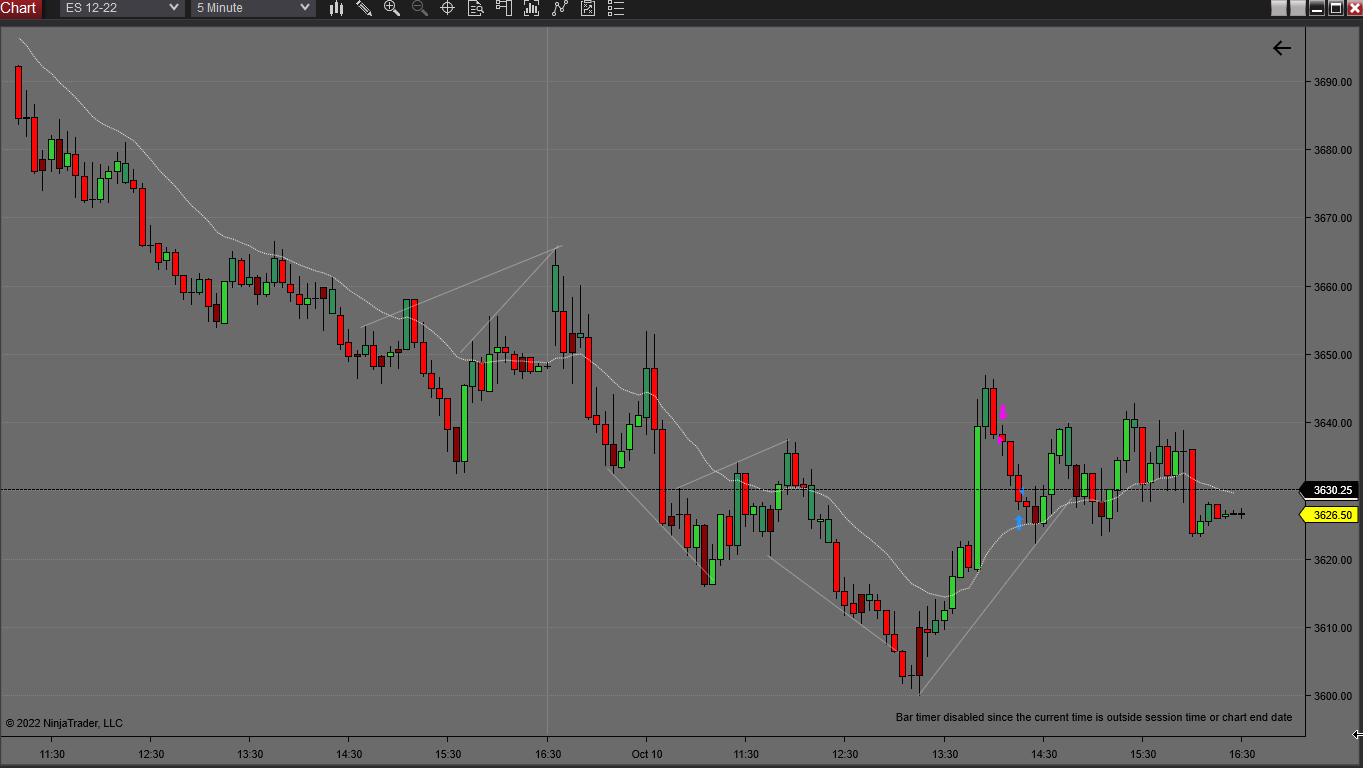
Task: Click the 3690.00 price axis label
Action: pyautogui.click(x=1333, y=82)
